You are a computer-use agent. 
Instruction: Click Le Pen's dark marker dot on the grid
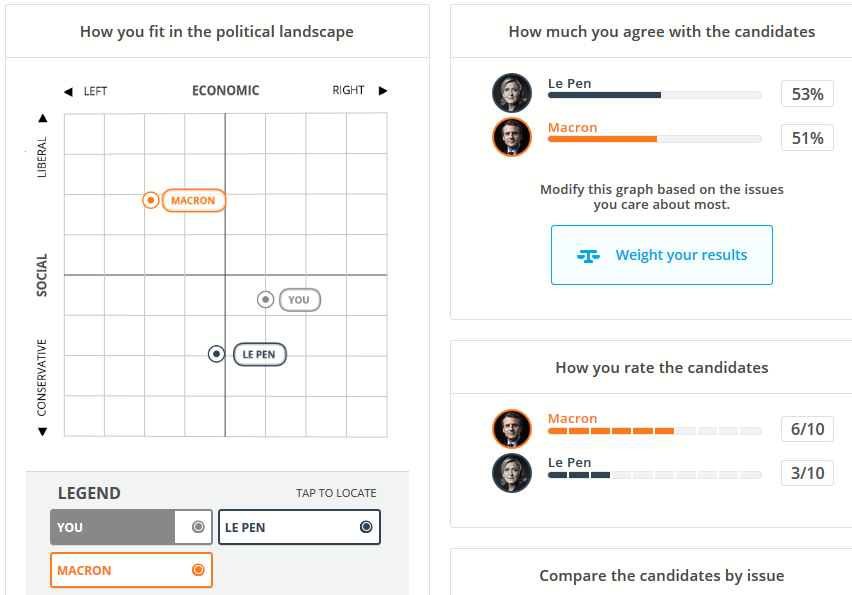(x=216, y=354)
